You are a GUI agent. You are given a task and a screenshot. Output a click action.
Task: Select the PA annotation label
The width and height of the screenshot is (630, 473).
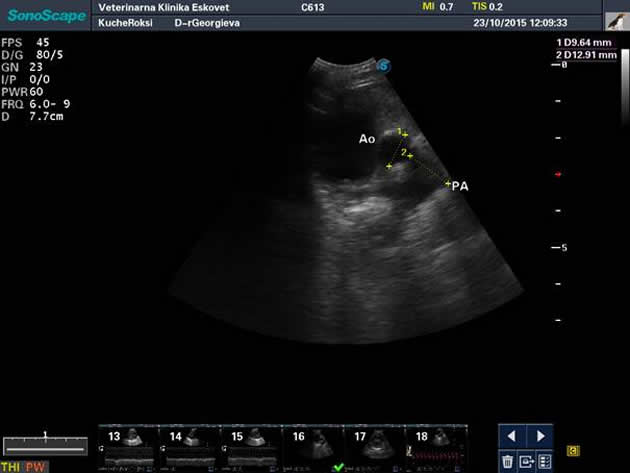point(460,186)
